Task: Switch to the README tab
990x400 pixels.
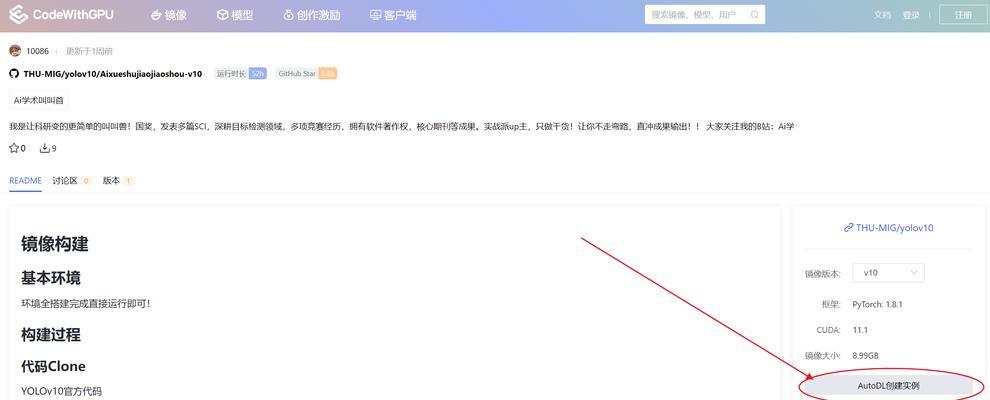Action: pyautogui.click(x=25, y=180)
